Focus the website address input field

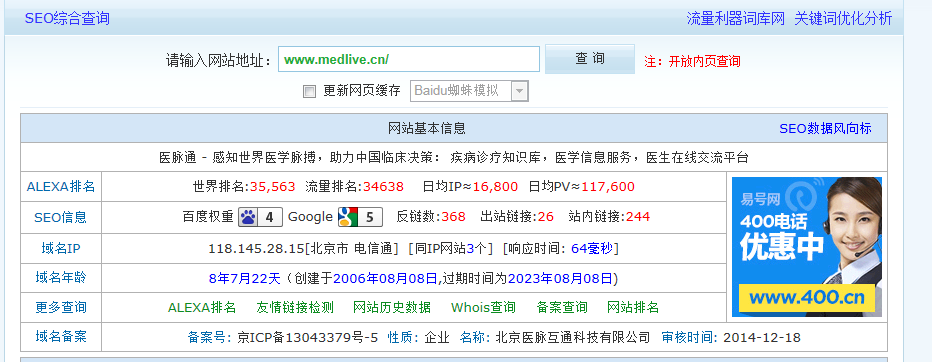coord(409,59)
